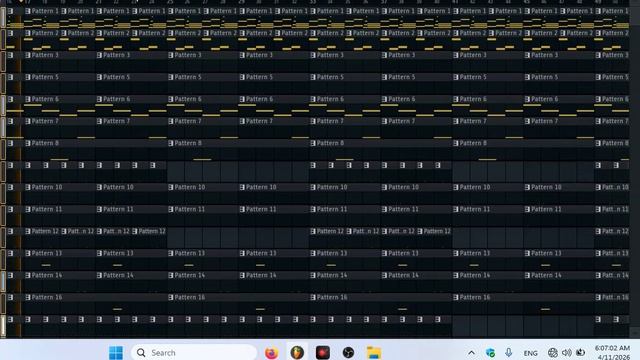This screenshot has width=640, height=360.
Task: Select the truncated Patt..n 16 clip label
Action: [616, 298]
